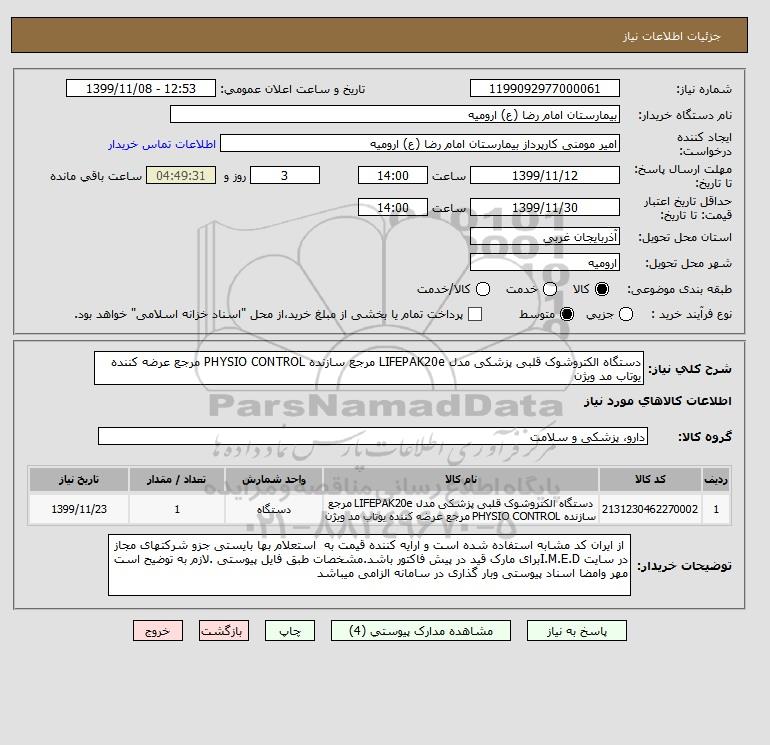Click the buyer organization name field

click(x=395, y=114)
